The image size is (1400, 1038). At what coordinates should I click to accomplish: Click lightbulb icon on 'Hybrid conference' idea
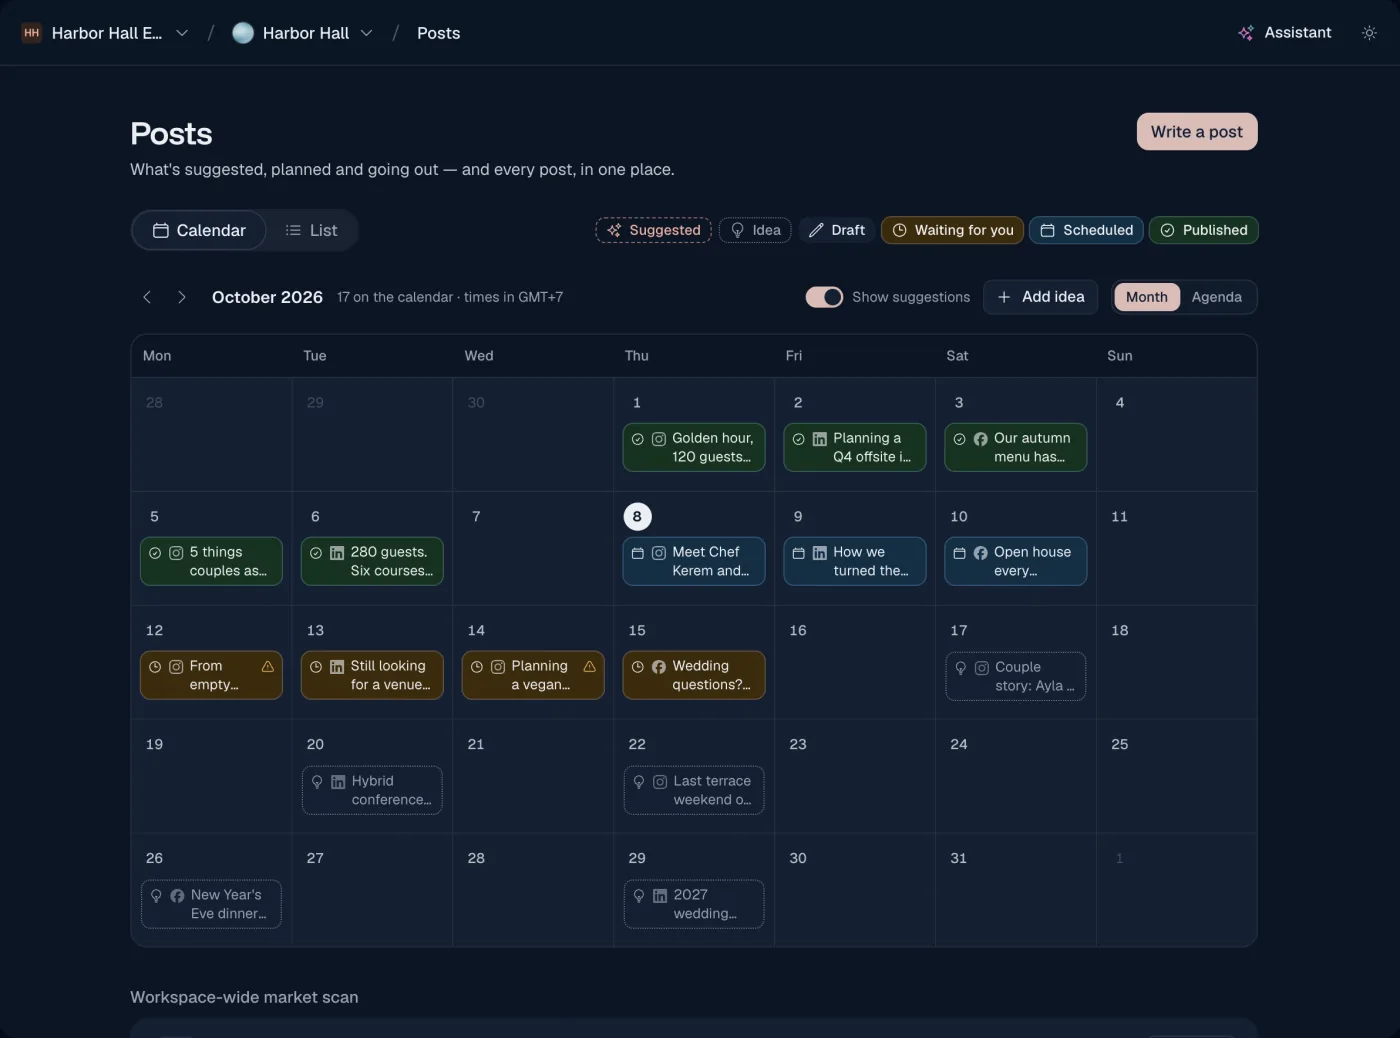pyautogui.click(x=317, y=782)
